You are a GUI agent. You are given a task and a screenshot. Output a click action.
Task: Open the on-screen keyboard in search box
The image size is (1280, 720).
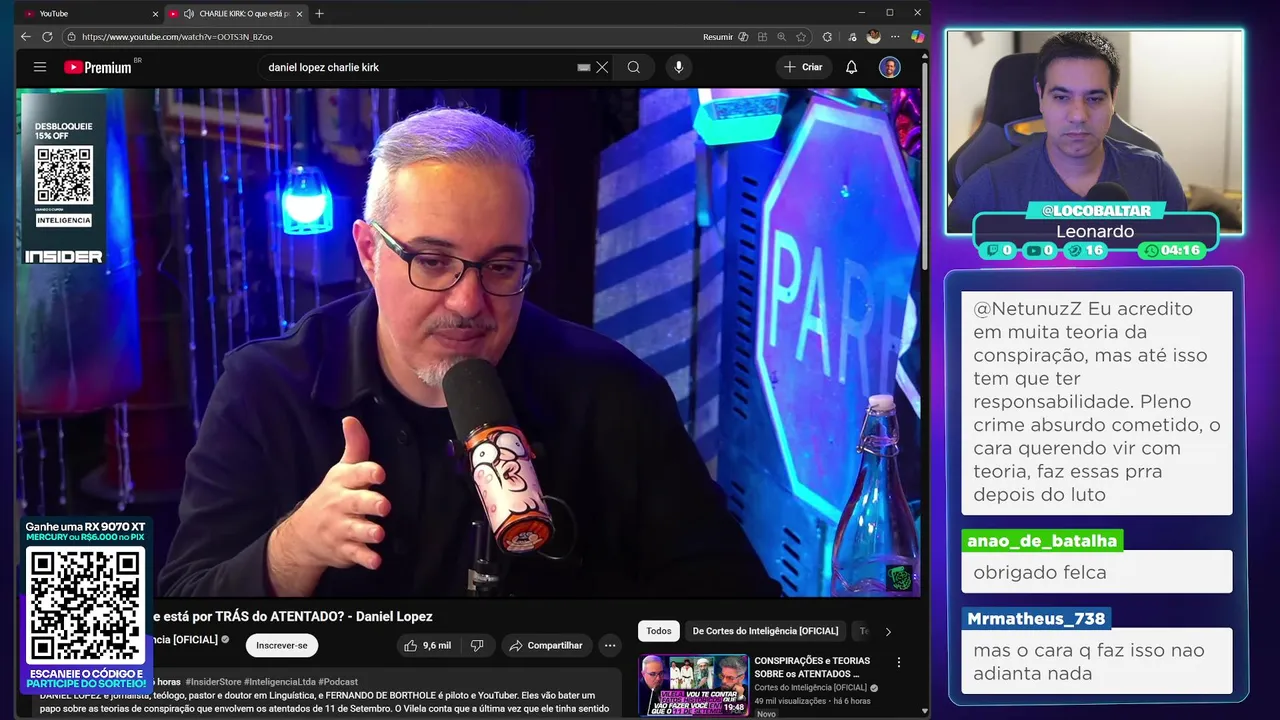[x=584, y=67]
